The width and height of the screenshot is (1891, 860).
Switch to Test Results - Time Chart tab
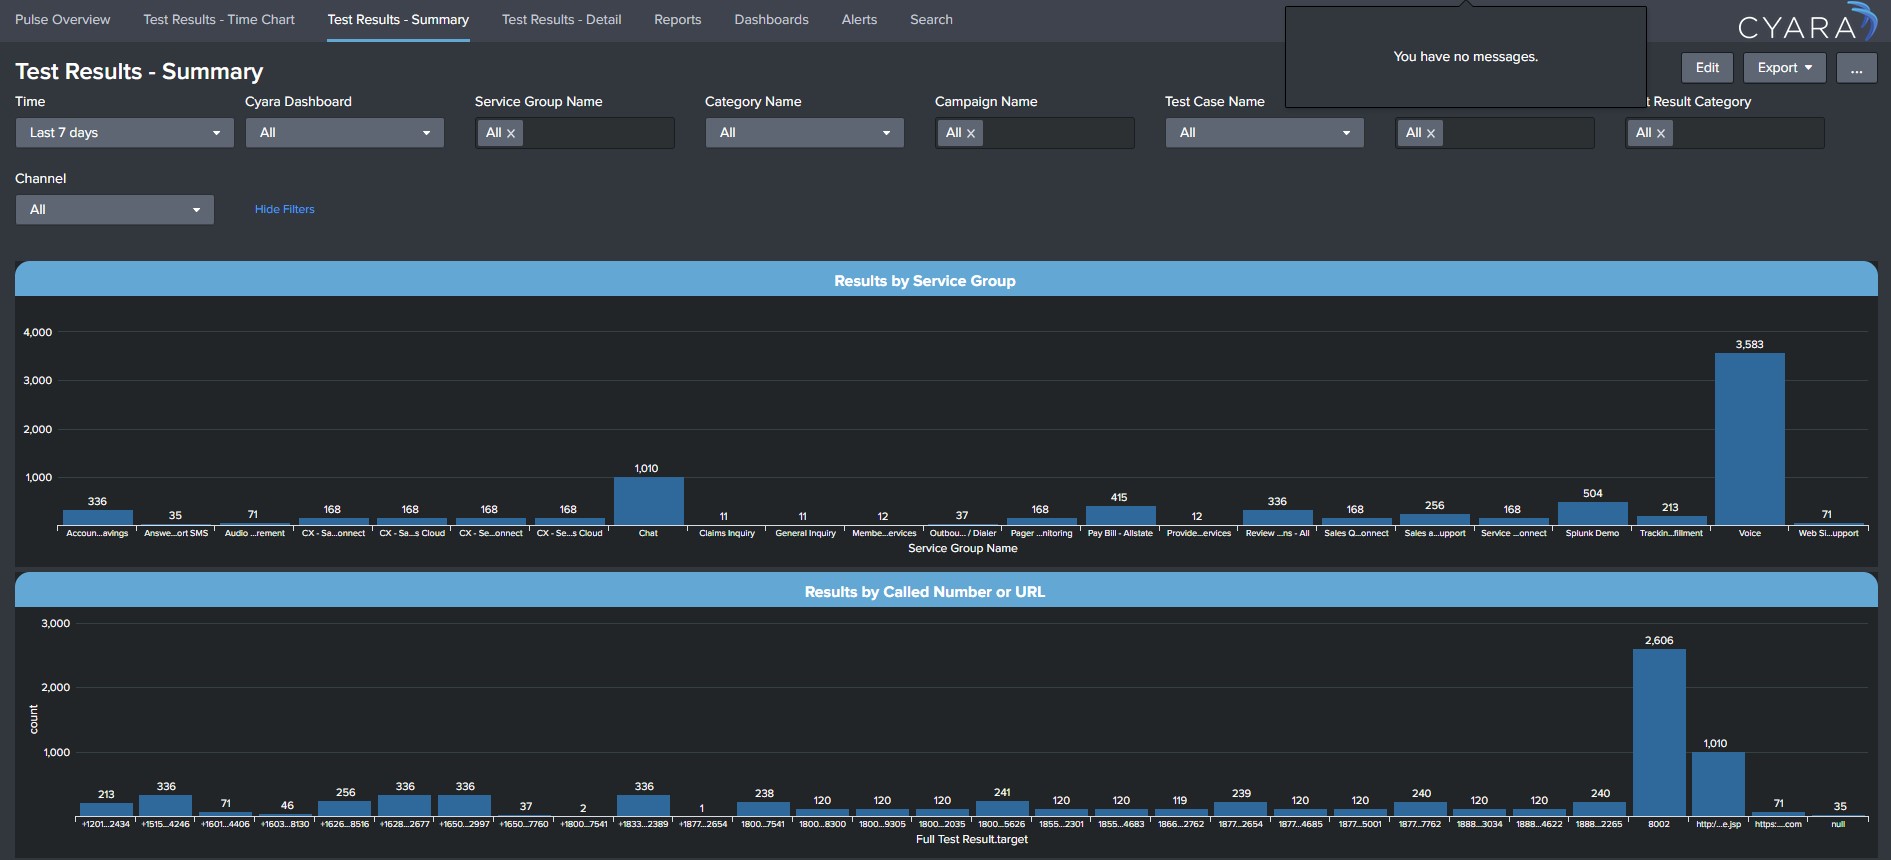click(x=219, y=19)
